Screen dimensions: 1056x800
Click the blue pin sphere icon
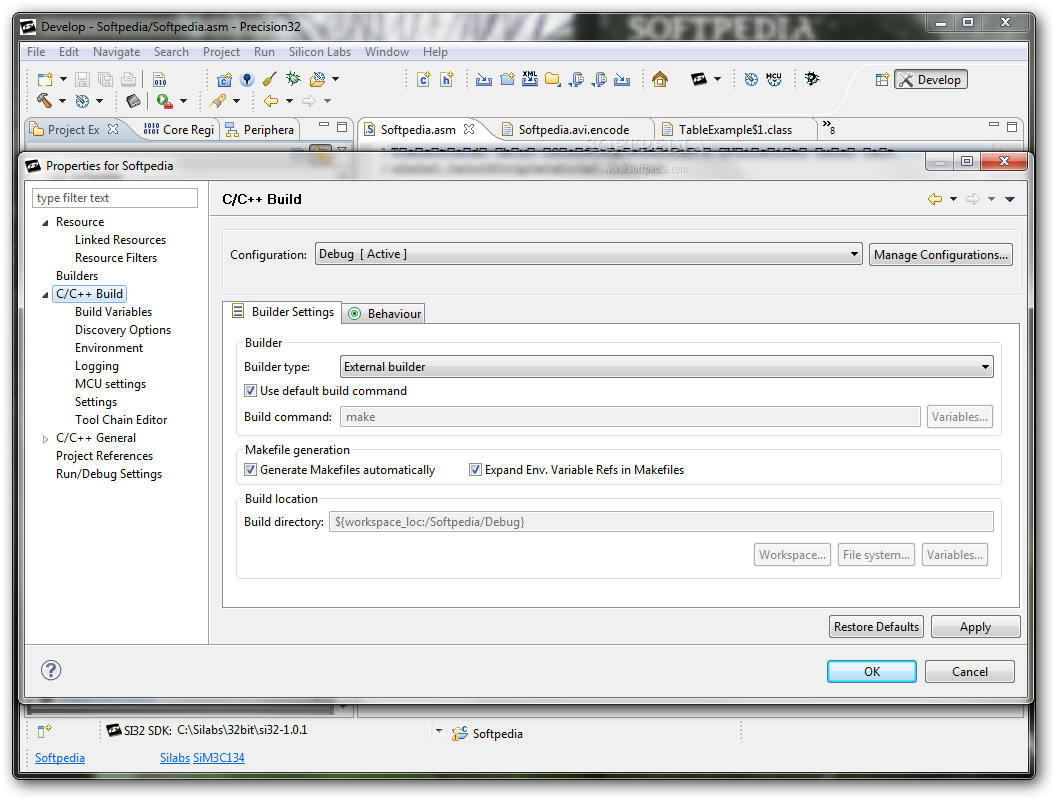pyautogui.click(x=247, y=79)
